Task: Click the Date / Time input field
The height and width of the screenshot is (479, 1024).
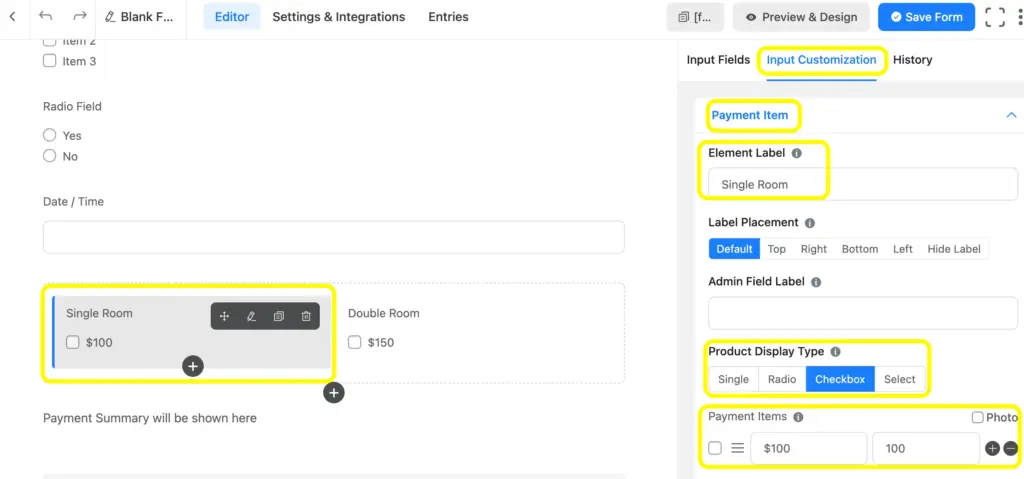Action: [334, 237]
